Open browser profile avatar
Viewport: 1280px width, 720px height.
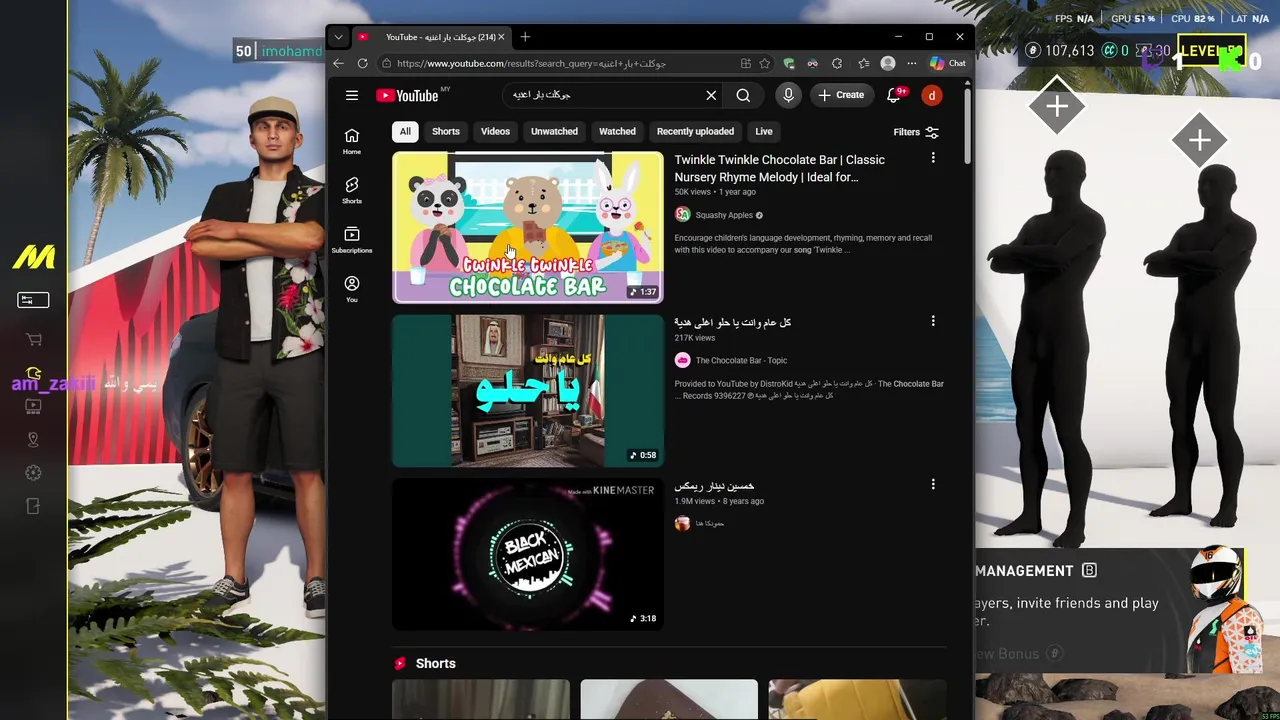click(887, 63)
